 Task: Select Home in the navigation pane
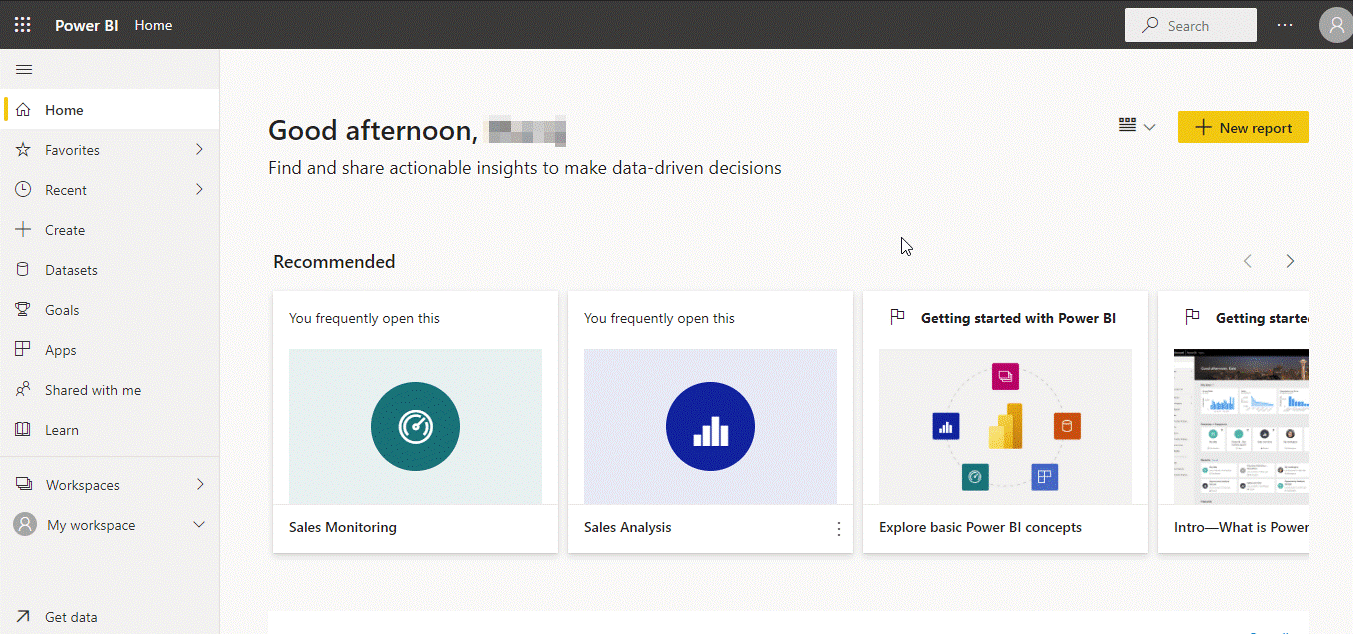[x=64, y=110]
